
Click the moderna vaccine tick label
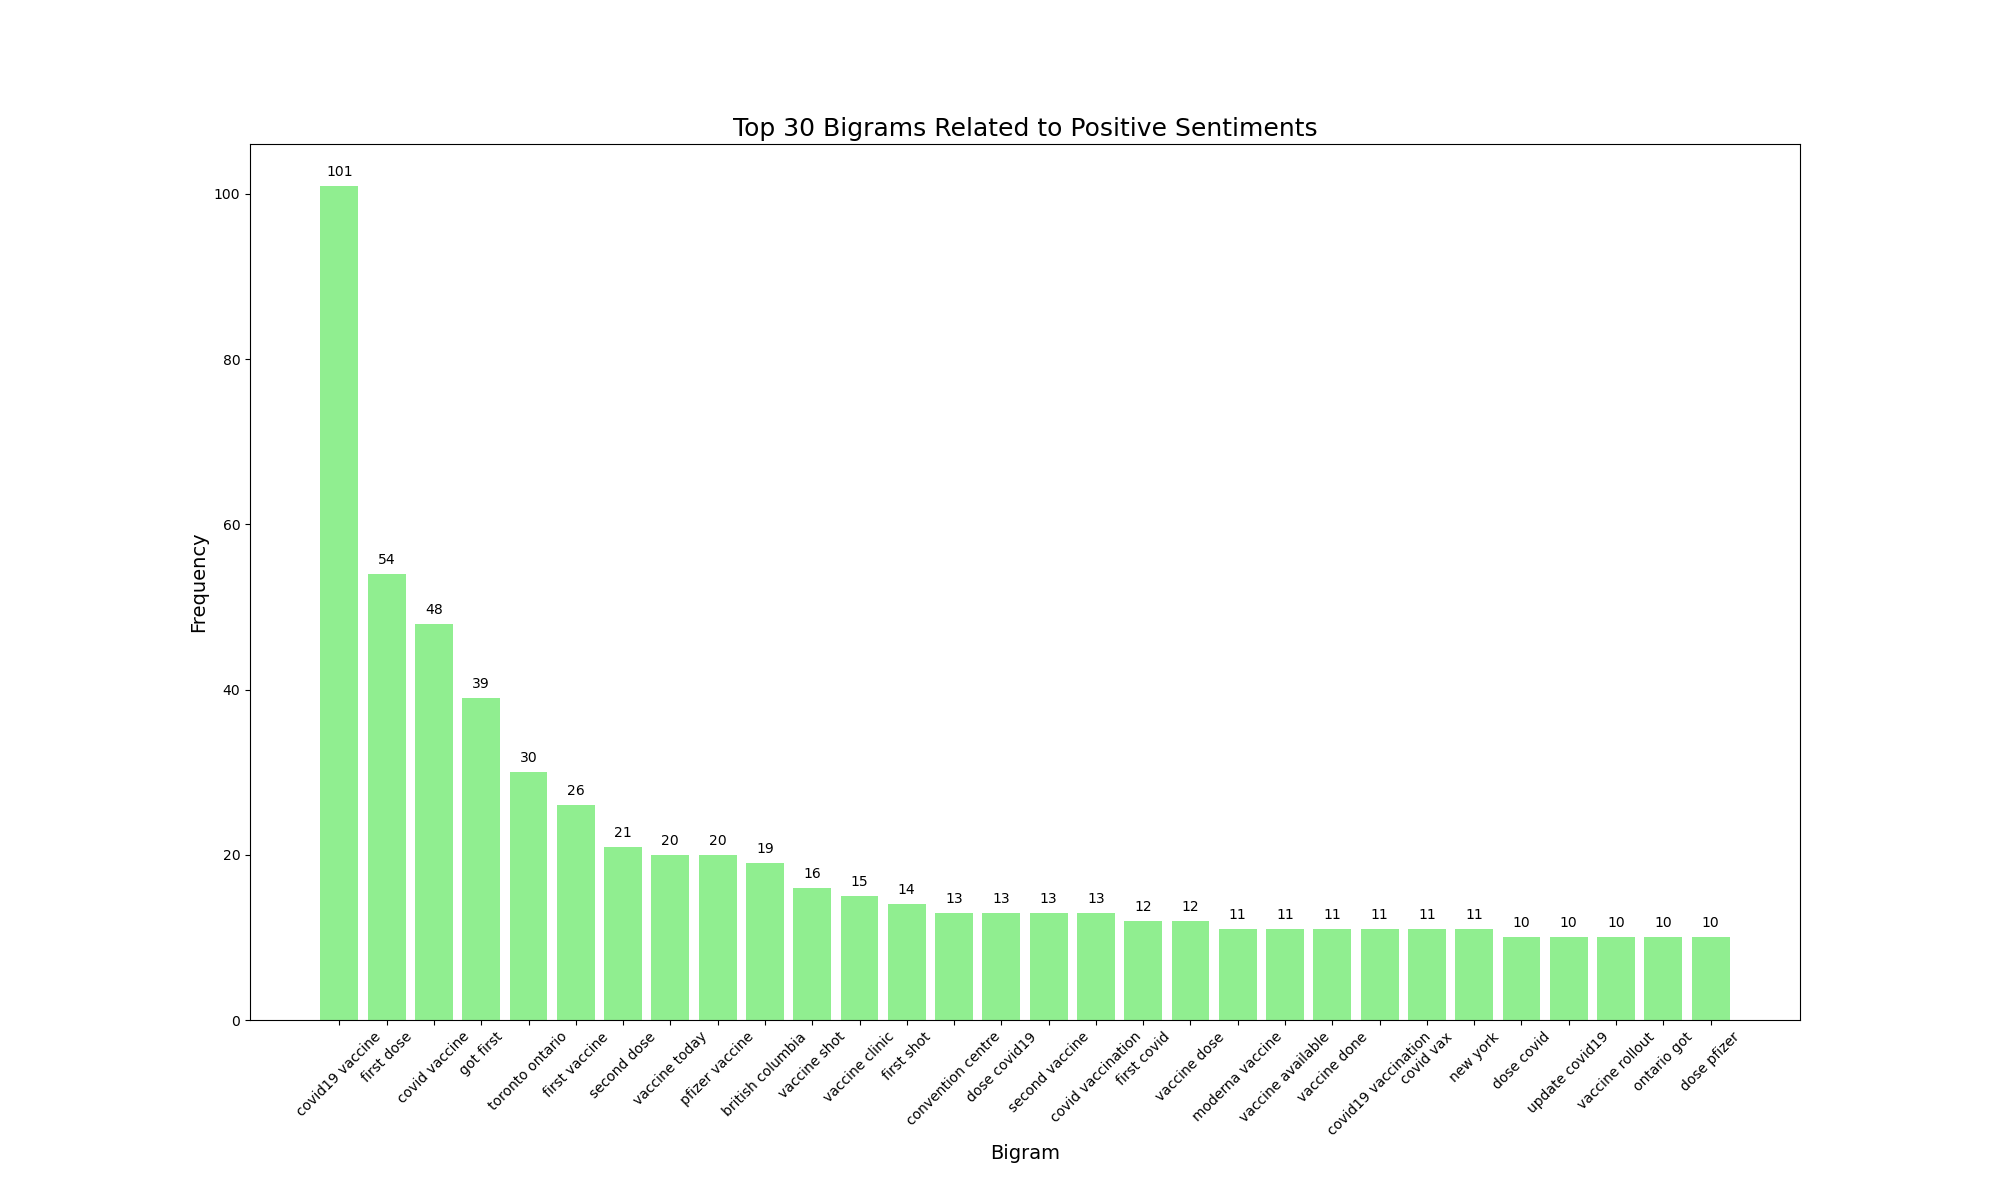1237,1077
